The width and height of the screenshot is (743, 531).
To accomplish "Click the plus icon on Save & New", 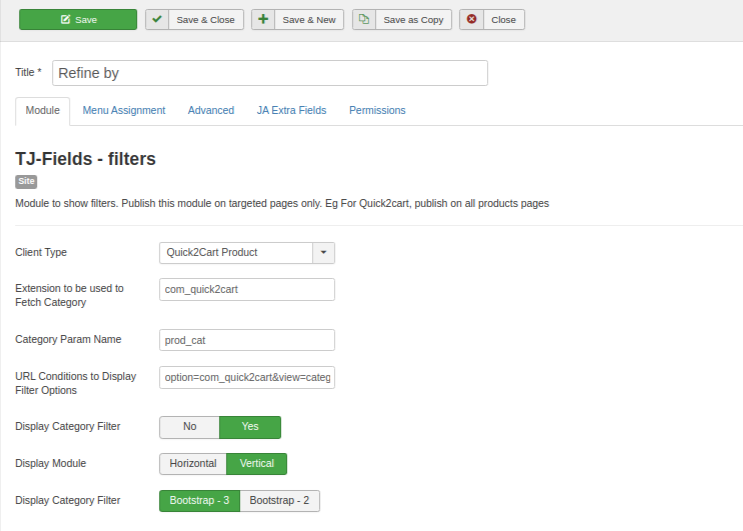I will point(263,20).
